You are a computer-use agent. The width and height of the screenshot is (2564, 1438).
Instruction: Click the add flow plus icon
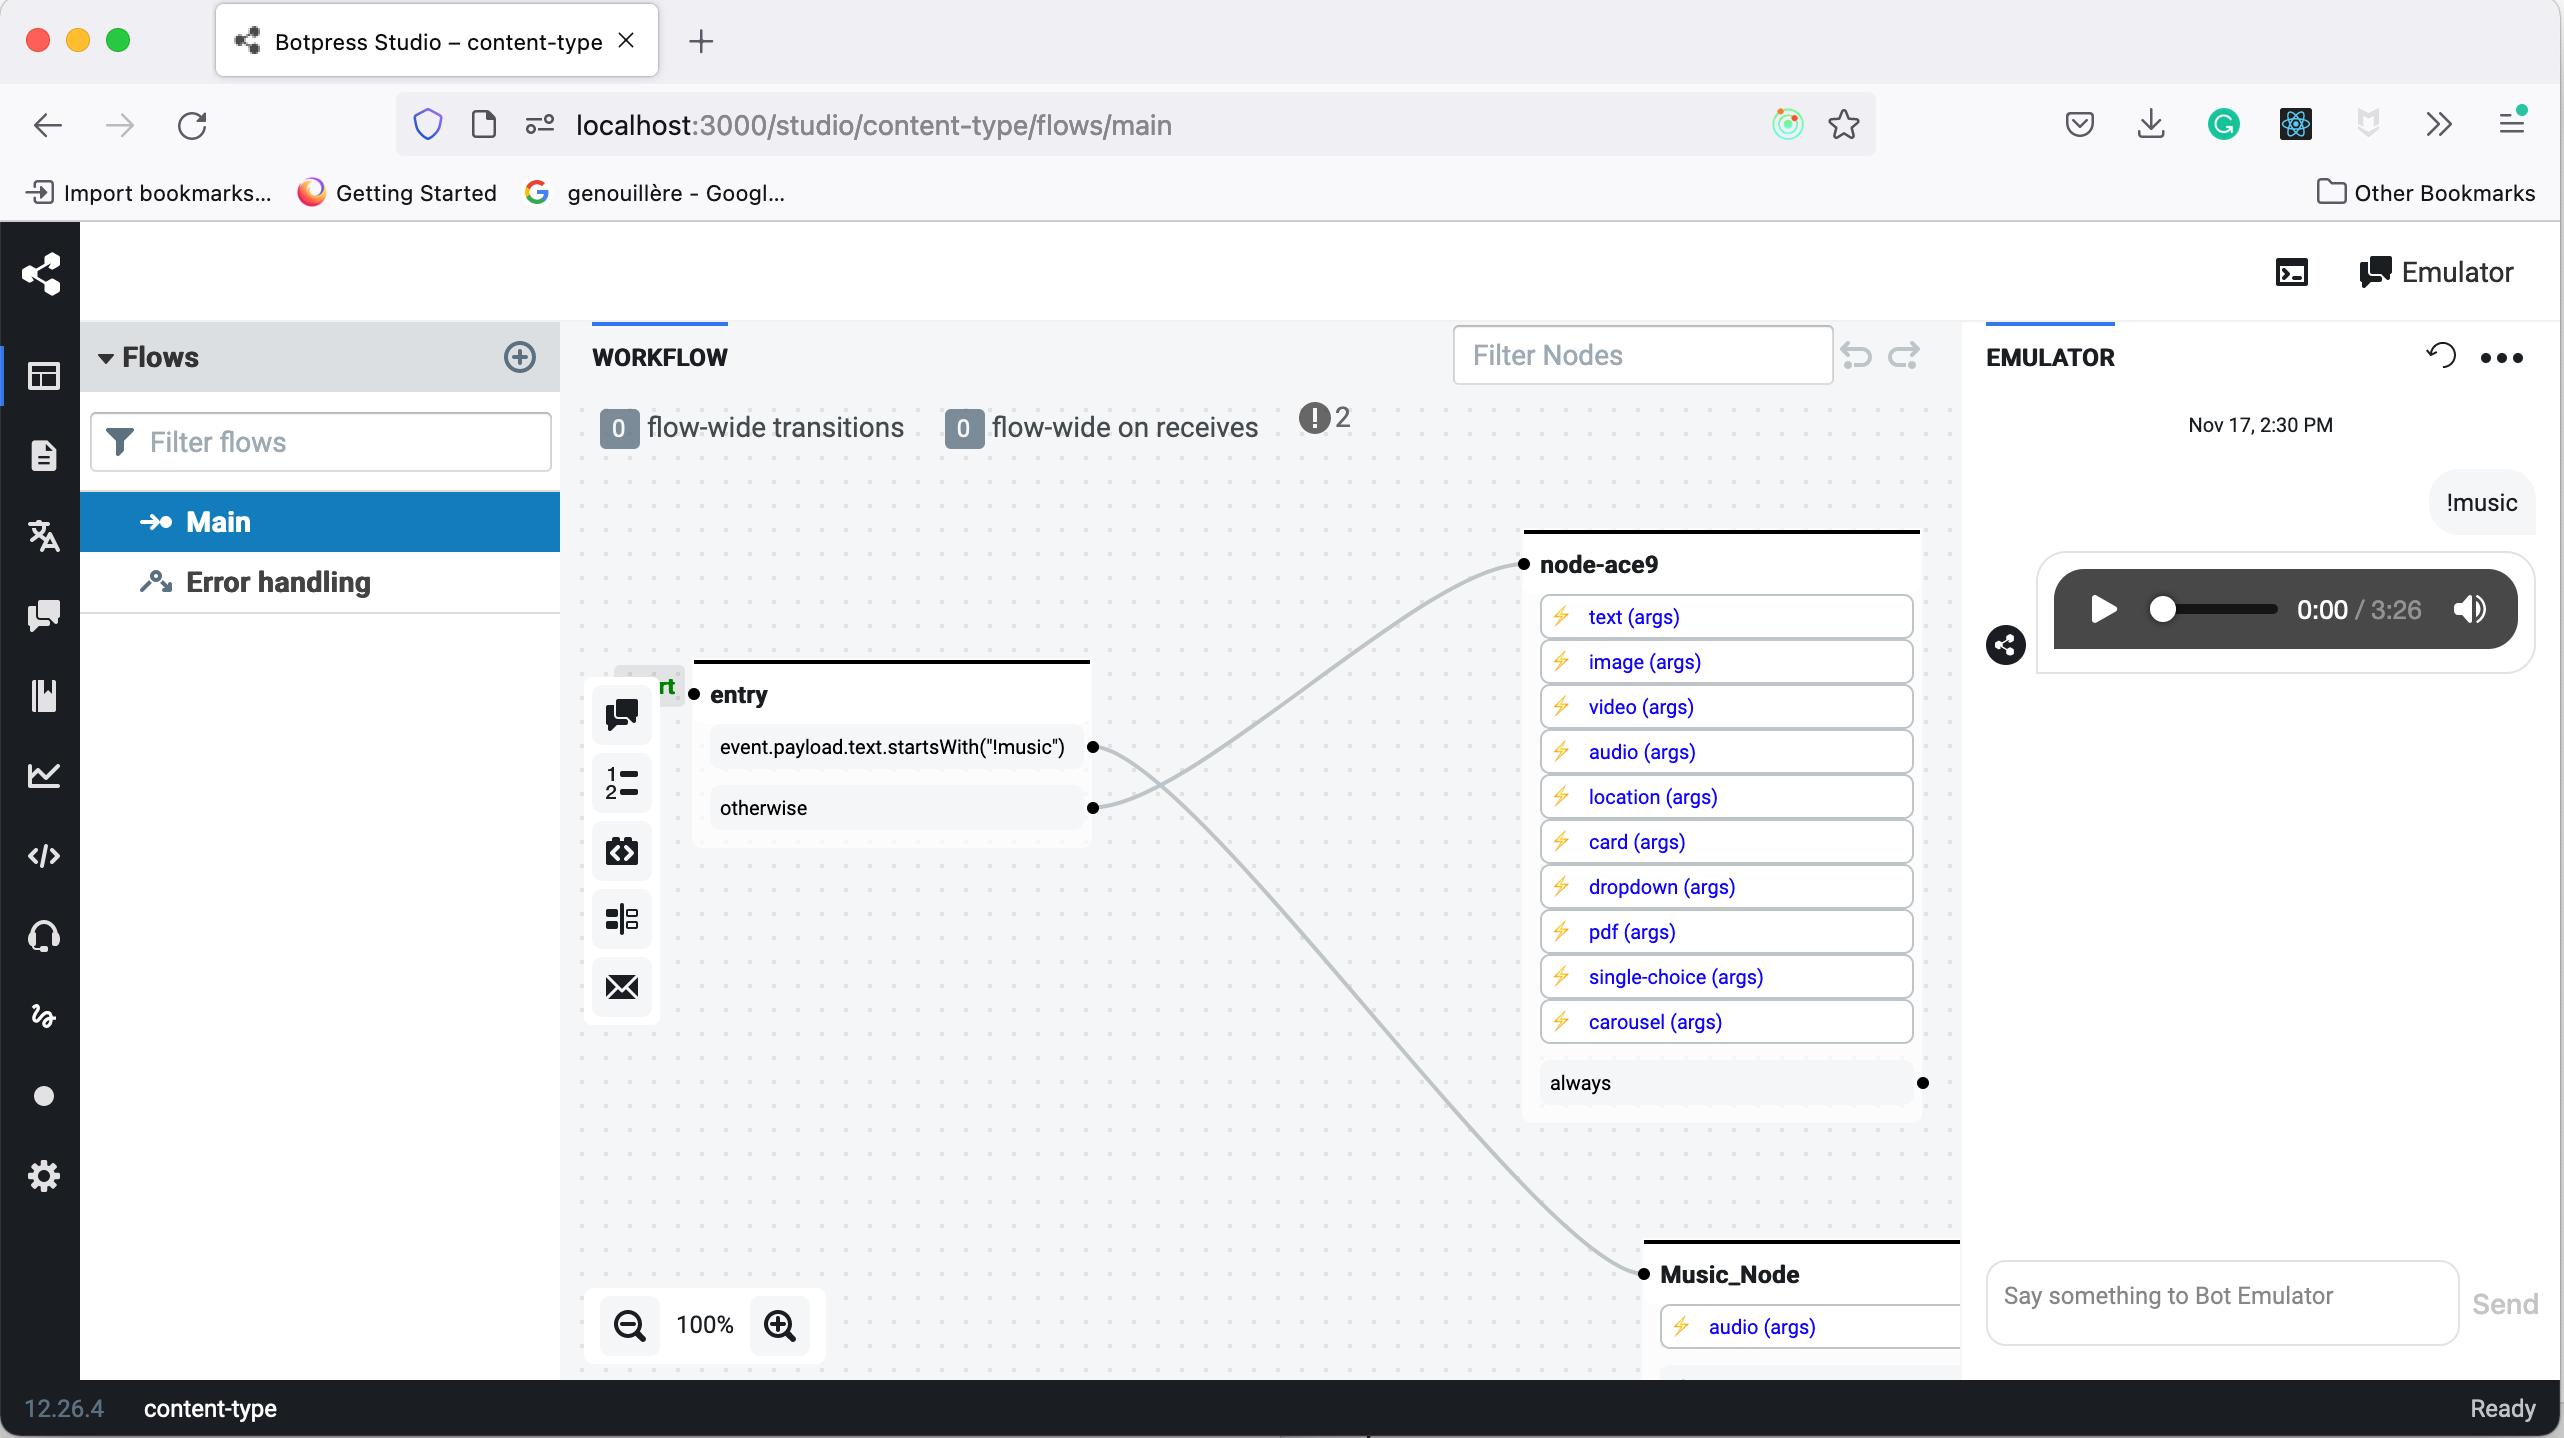(519, 357)
